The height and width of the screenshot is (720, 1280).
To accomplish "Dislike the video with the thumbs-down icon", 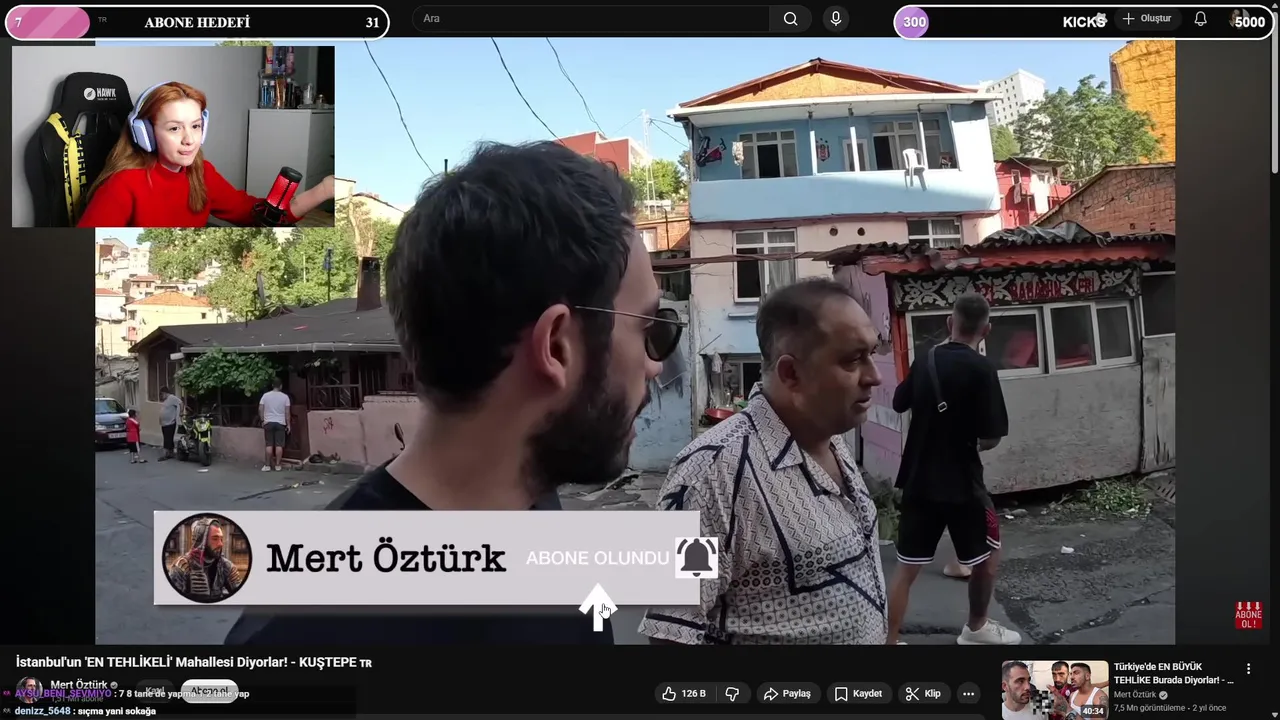I will coord(732,693).
